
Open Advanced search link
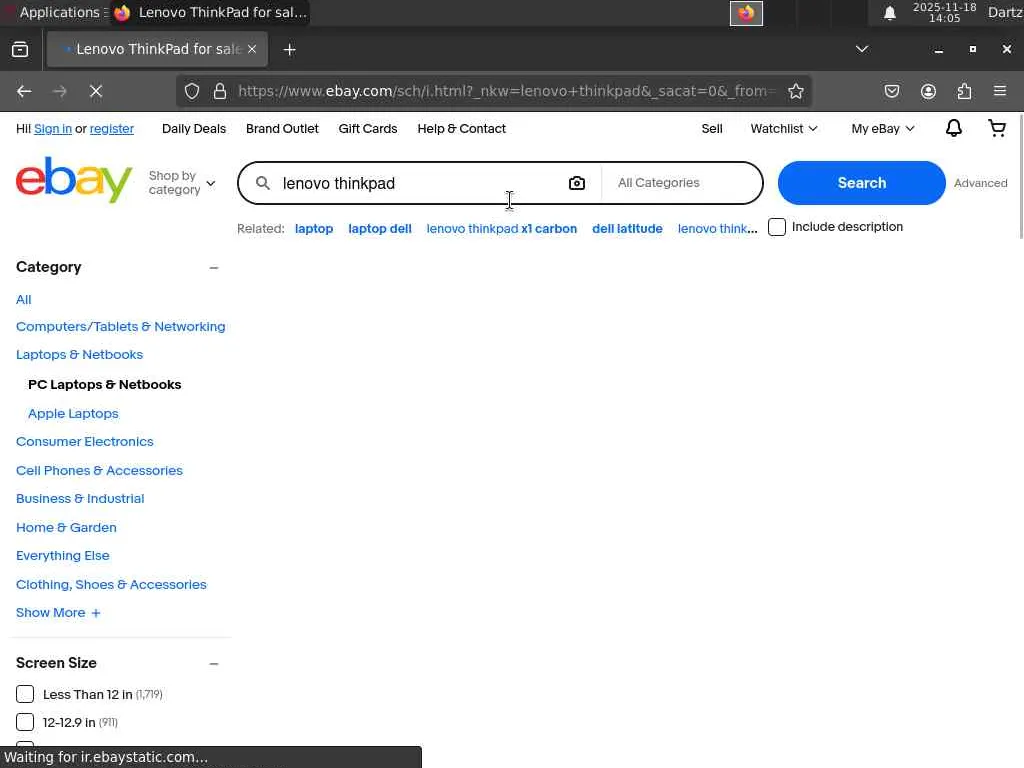980,183
